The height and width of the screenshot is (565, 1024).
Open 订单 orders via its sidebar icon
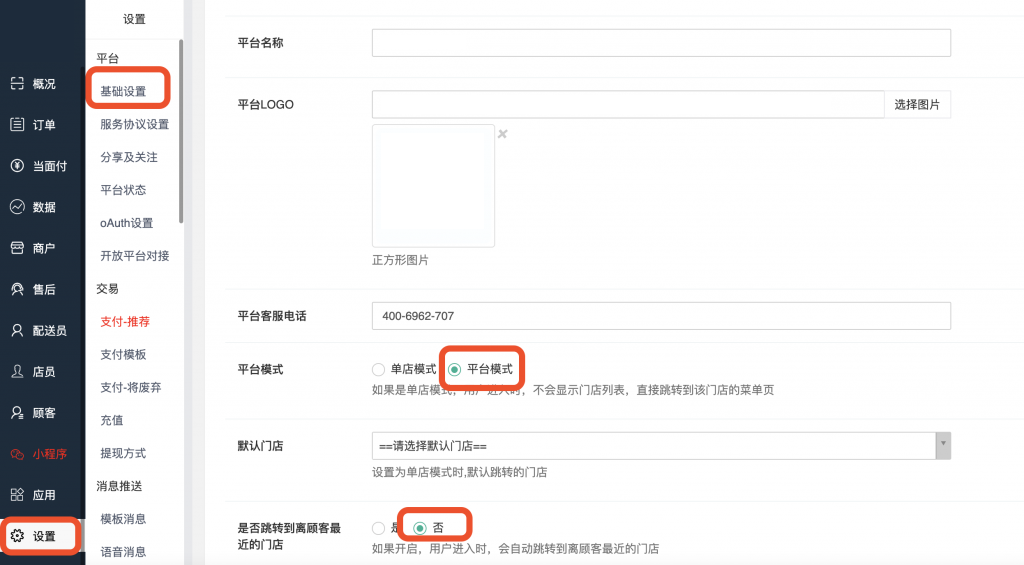17,125
